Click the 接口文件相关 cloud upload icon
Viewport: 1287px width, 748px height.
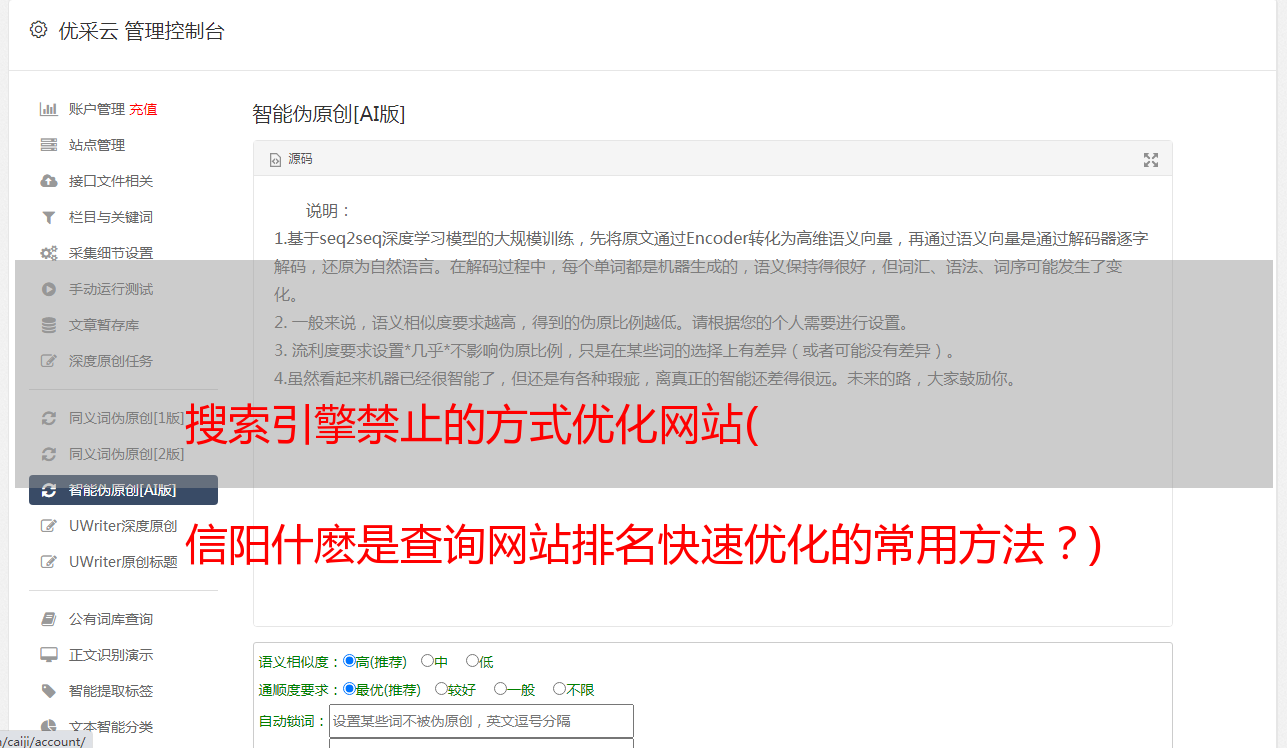point(48,181)
